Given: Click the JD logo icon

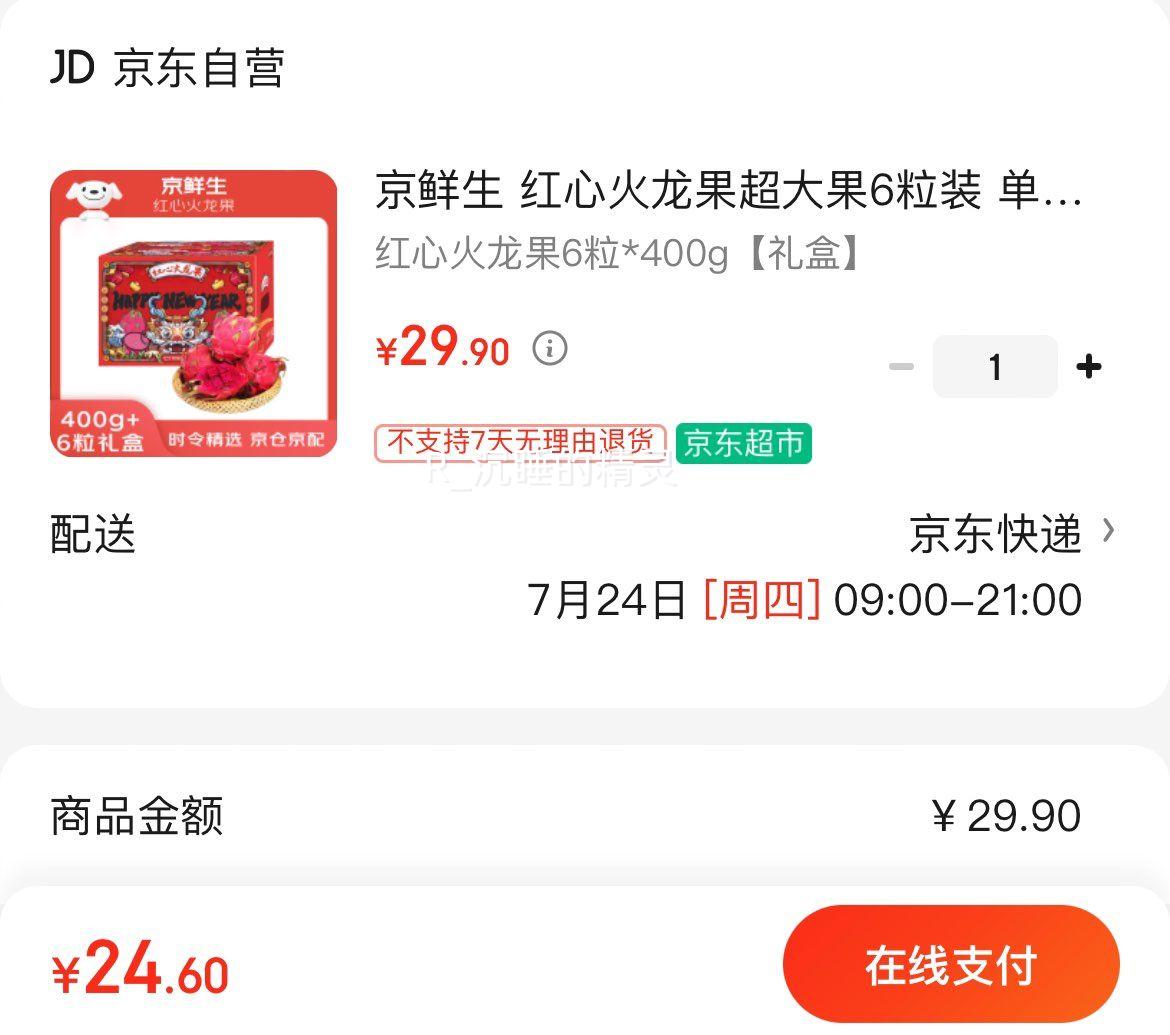Looking at the screenshot, I should (72, 66).
